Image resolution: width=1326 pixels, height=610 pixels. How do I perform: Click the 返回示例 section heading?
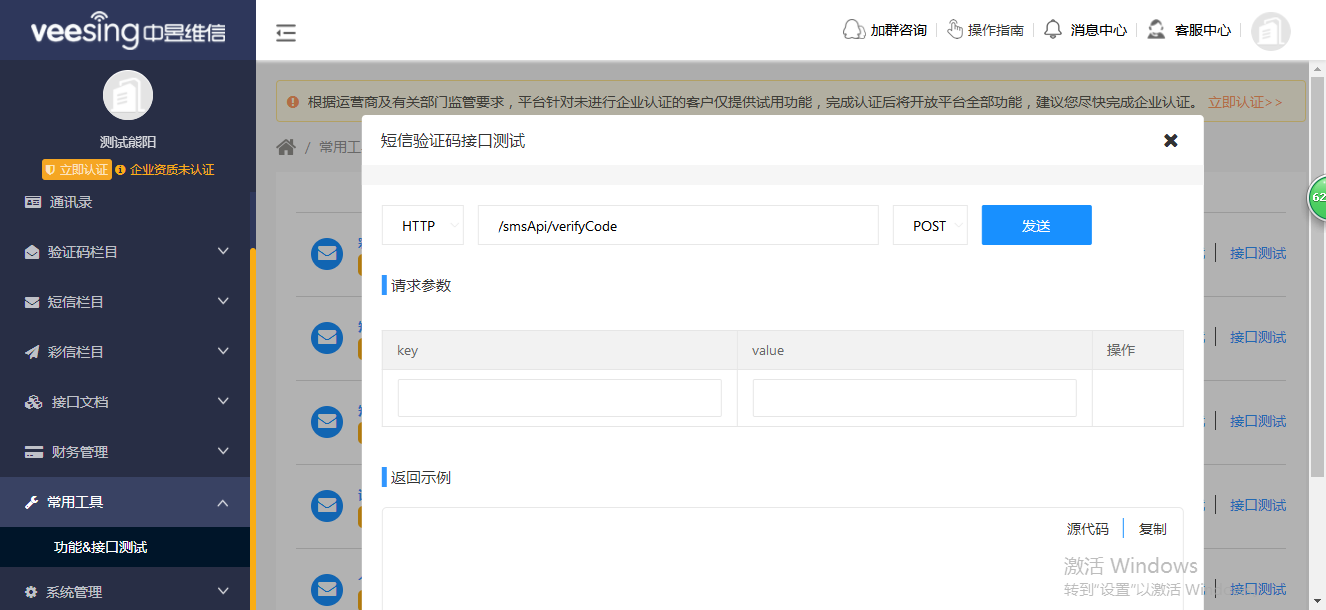point(421,477)
